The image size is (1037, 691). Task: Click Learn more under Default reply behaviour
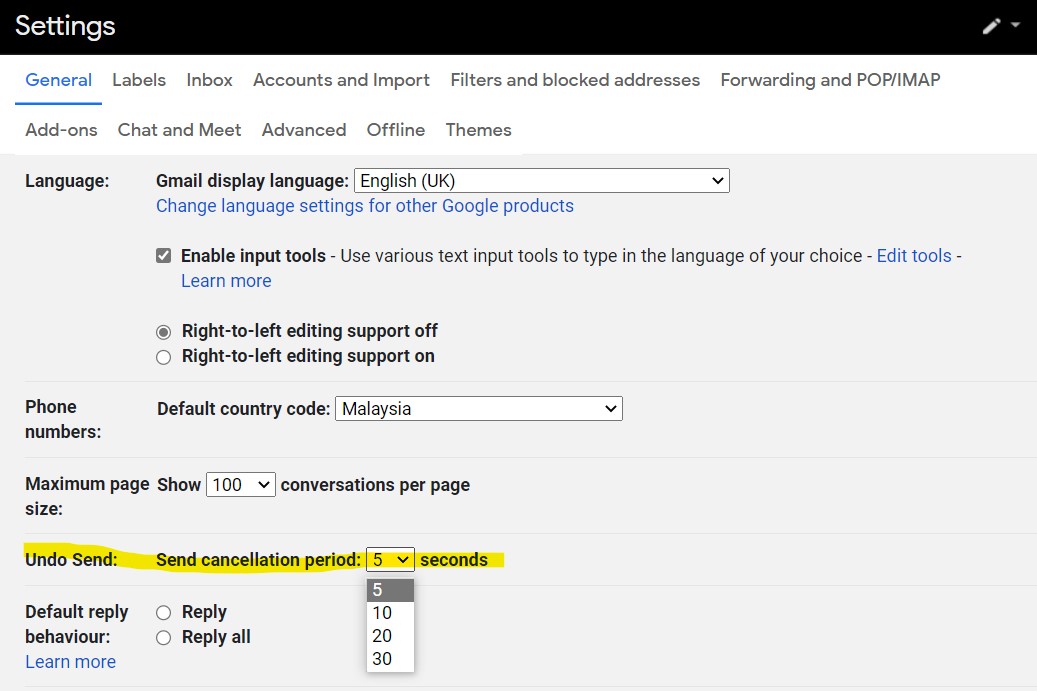70,662
